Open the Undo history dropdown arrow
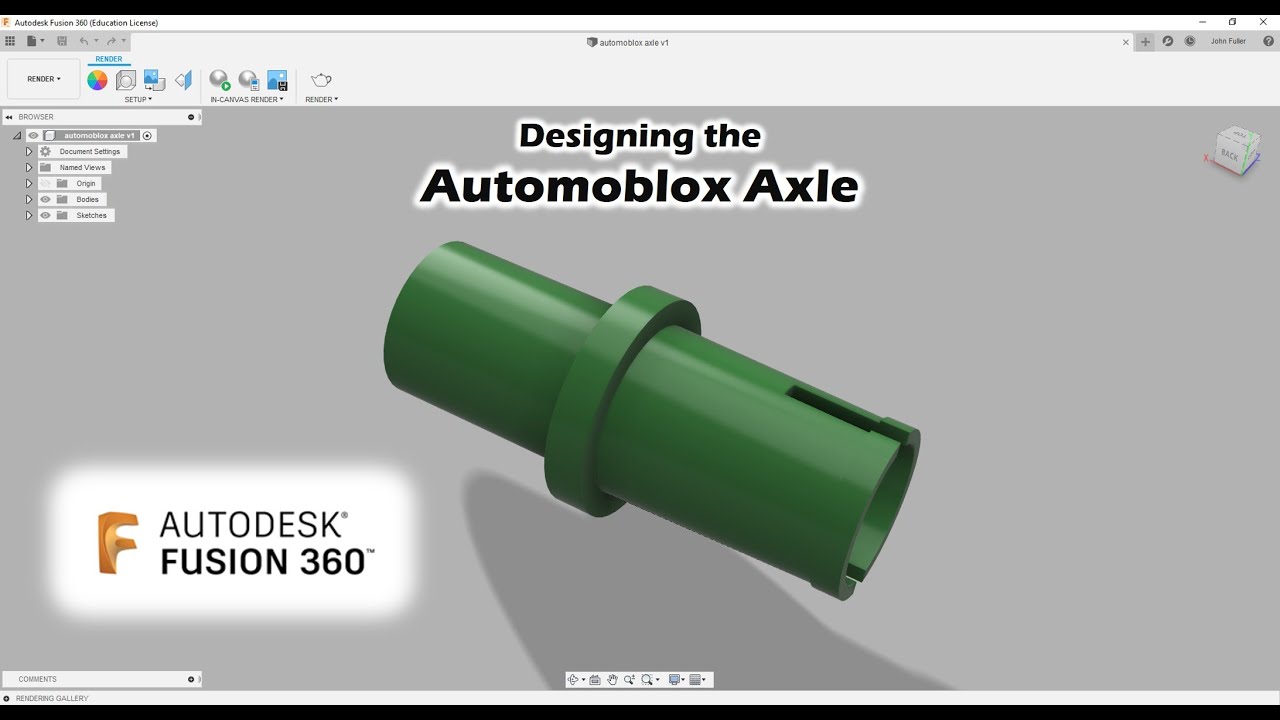The height and width of the screenshot is (720, 1280). 97,41
